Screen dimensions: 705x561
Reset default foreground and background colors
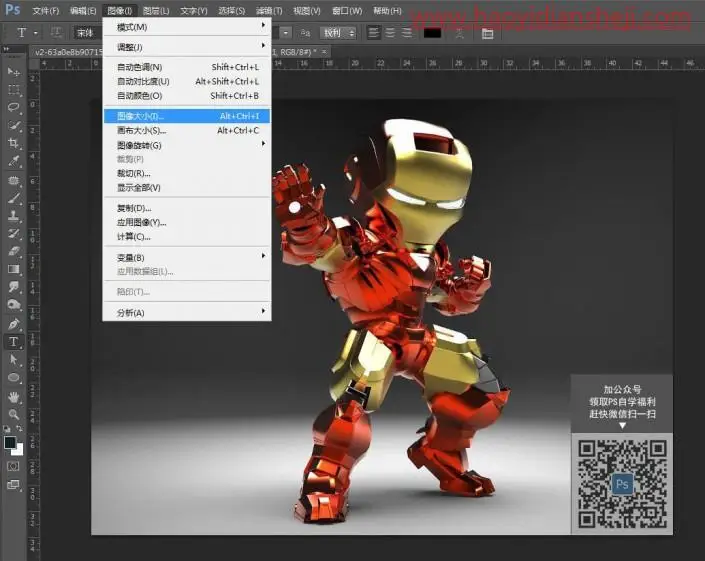pos(7,428)
